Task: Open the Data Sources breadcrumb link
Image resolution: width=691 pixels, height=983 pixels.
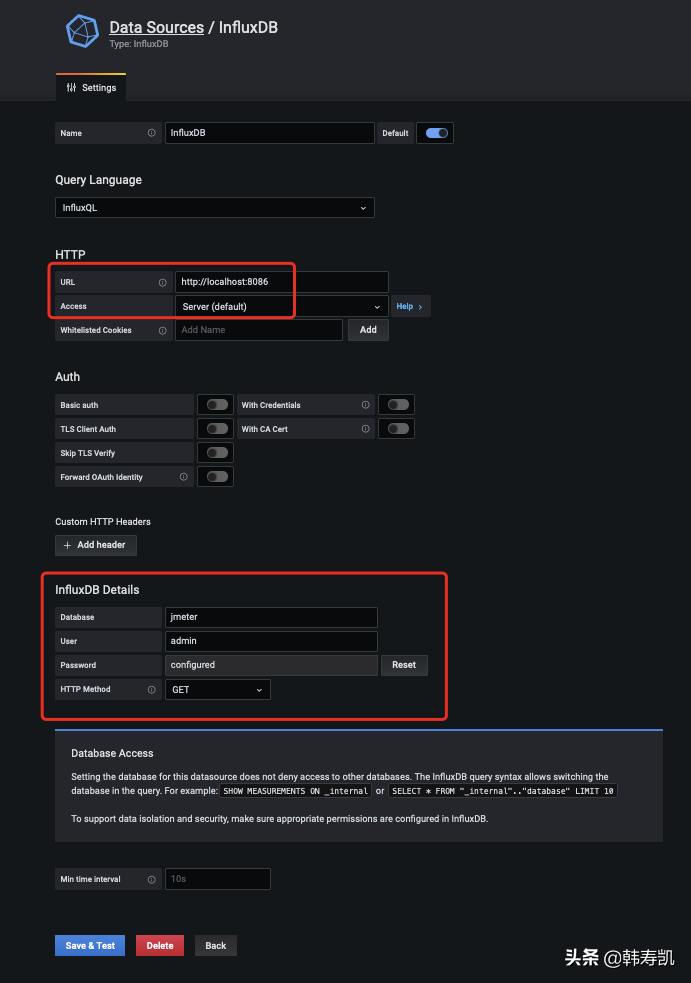Action: click(156, 27)
